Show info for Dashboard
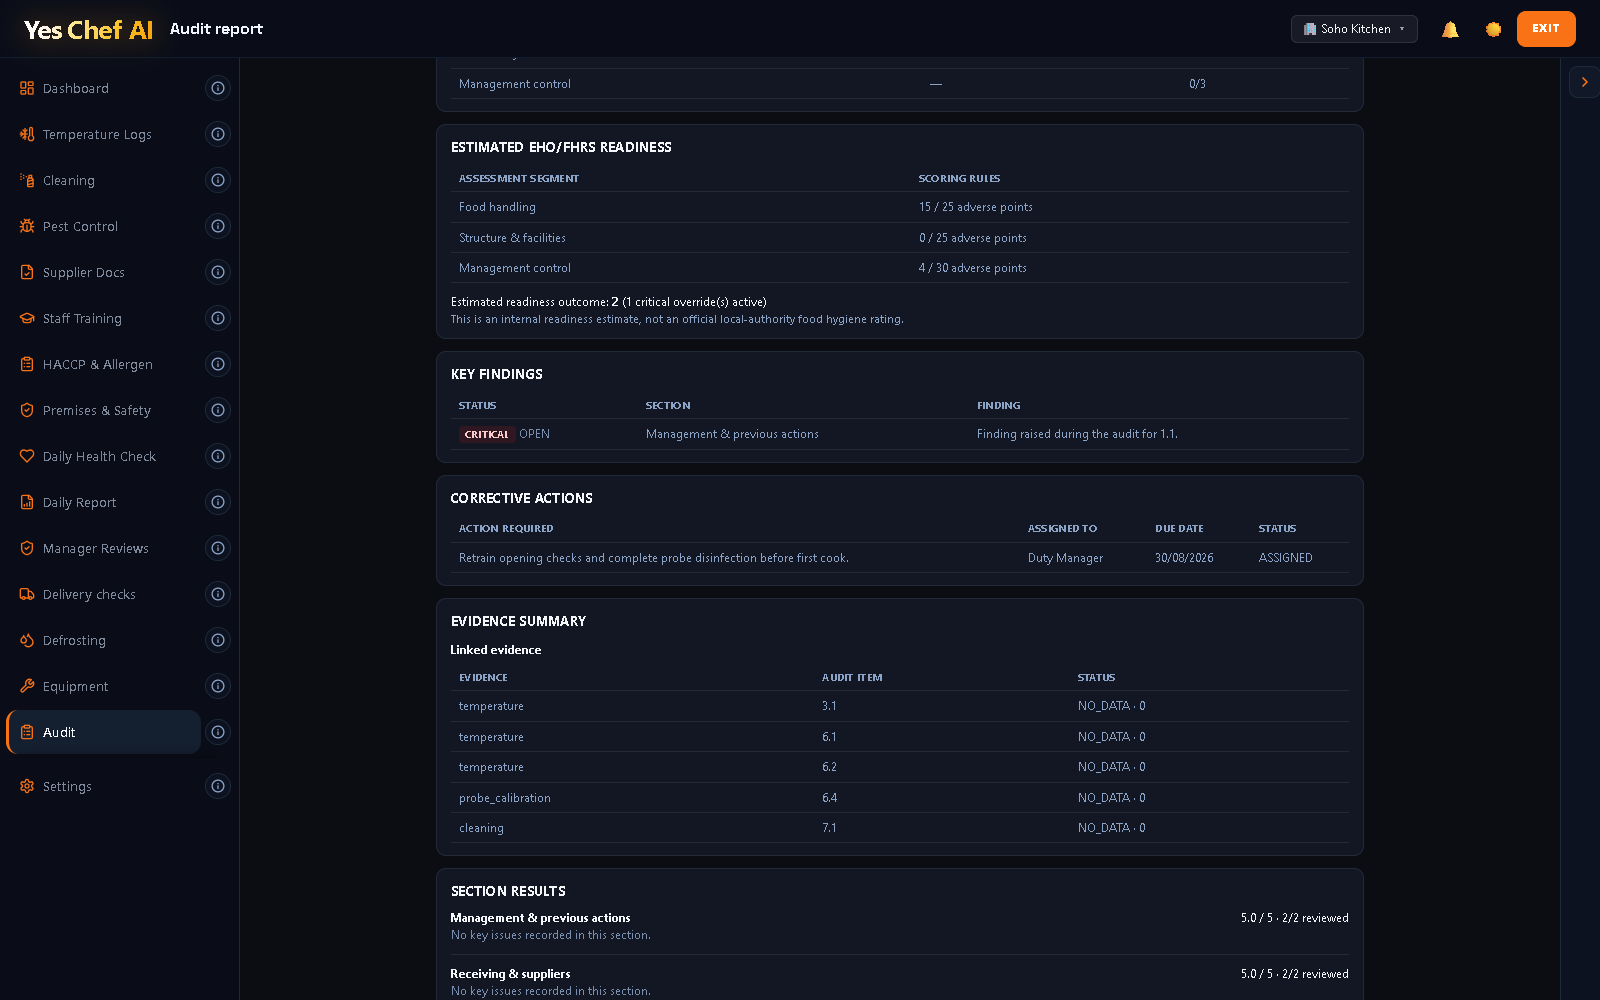1600x1000 pixels. (x=218, y=88)
